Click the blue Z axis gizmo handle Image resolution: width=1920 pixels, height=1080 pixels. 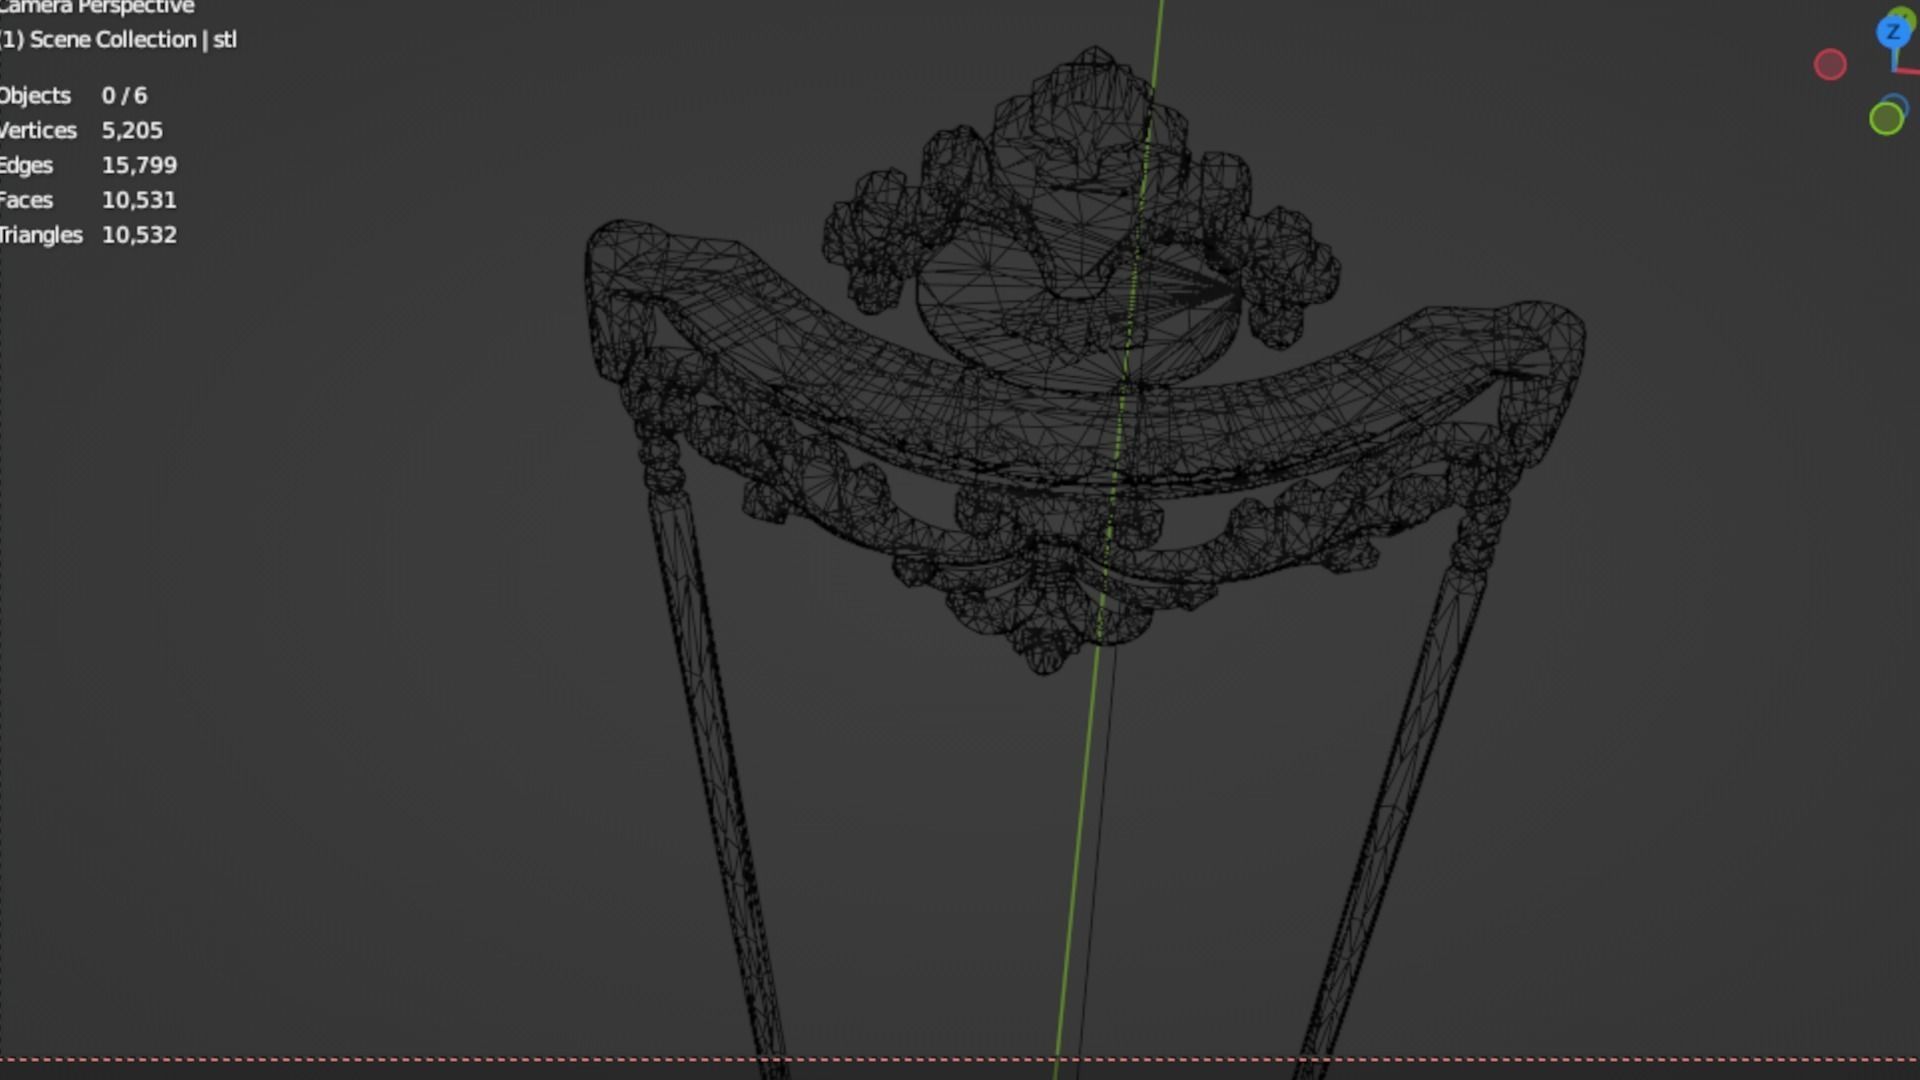pos(1892,33)
